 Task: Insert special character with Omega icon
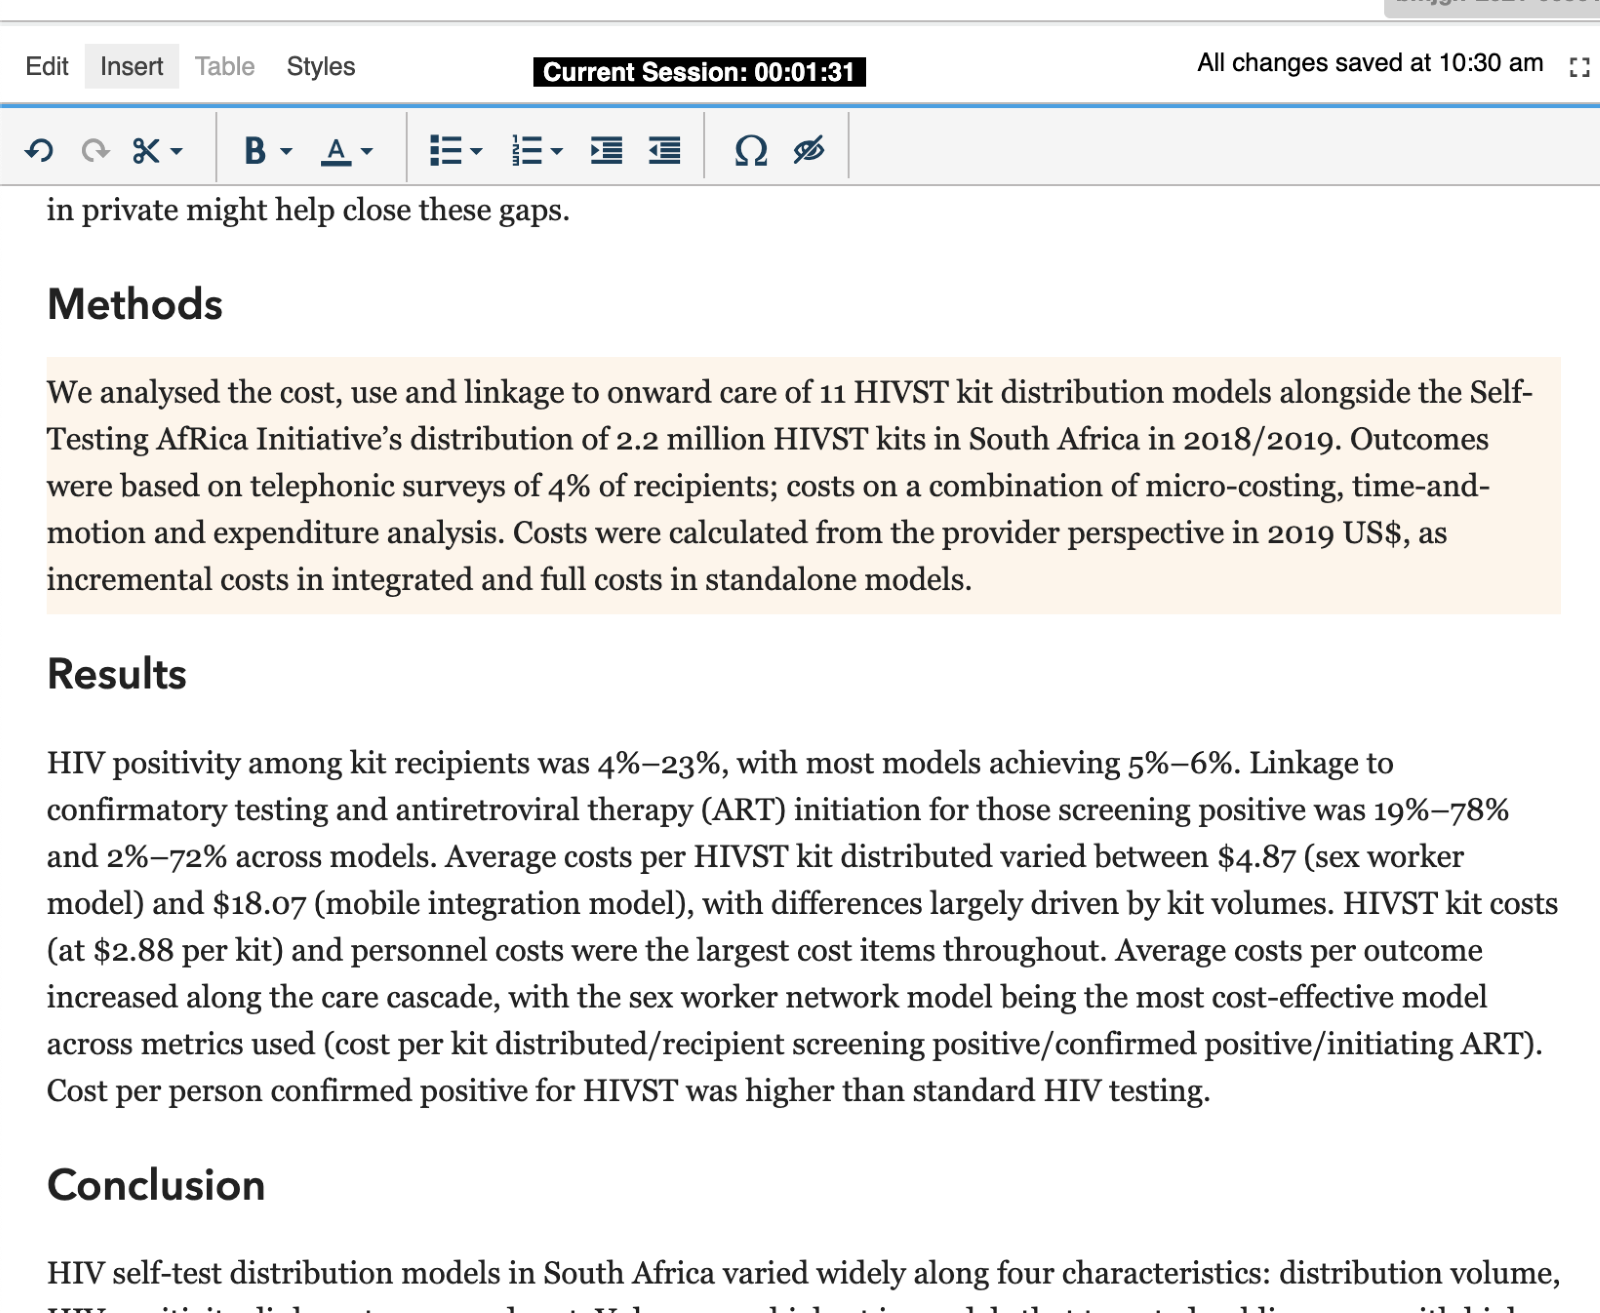751,151
